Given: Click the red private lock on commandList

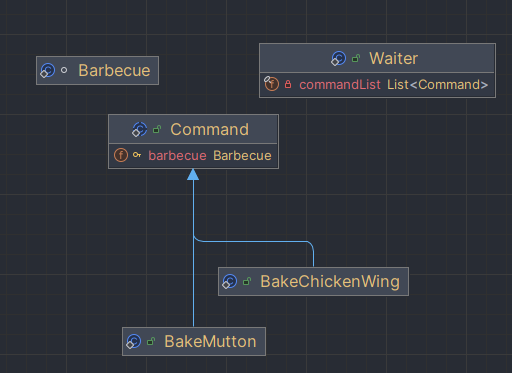Looking at the screenshot, I should pos(288,84).
